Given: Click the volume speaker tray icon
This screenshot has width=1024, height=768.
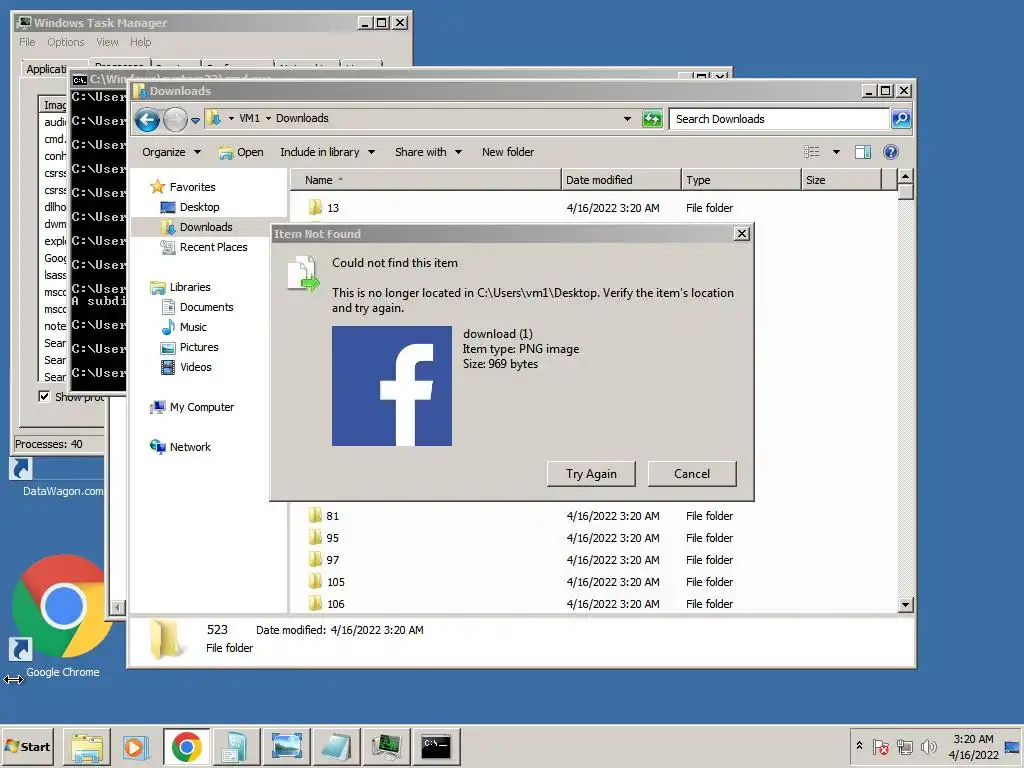Looking at the screenshot, I should pos(928,746).
